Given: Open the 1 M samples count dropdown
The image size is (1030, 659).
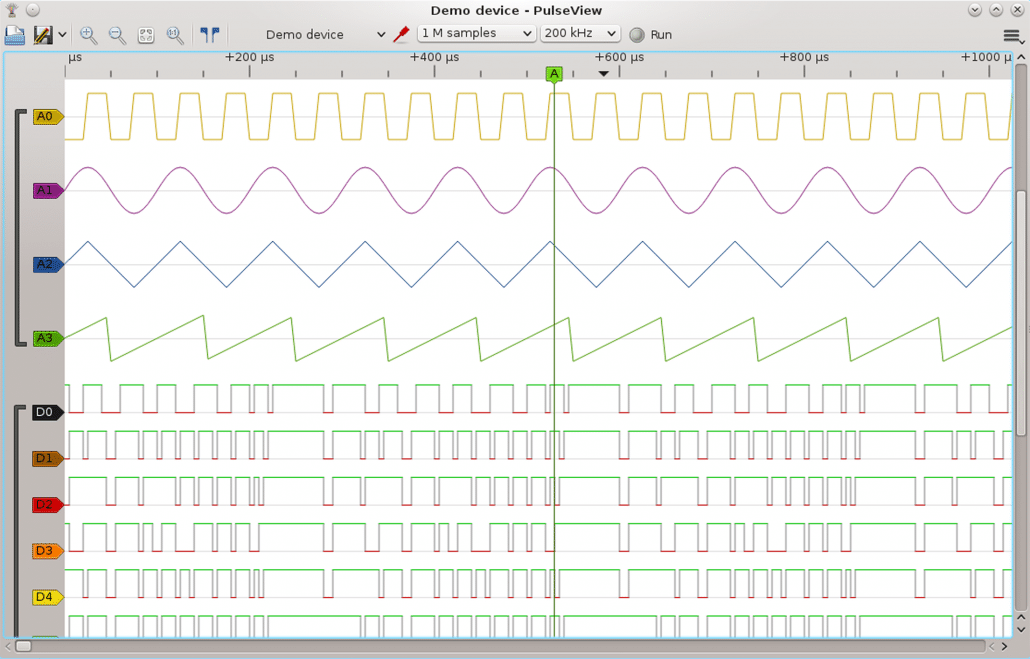Looking at the screenshot, I should [x=476, y=33].
